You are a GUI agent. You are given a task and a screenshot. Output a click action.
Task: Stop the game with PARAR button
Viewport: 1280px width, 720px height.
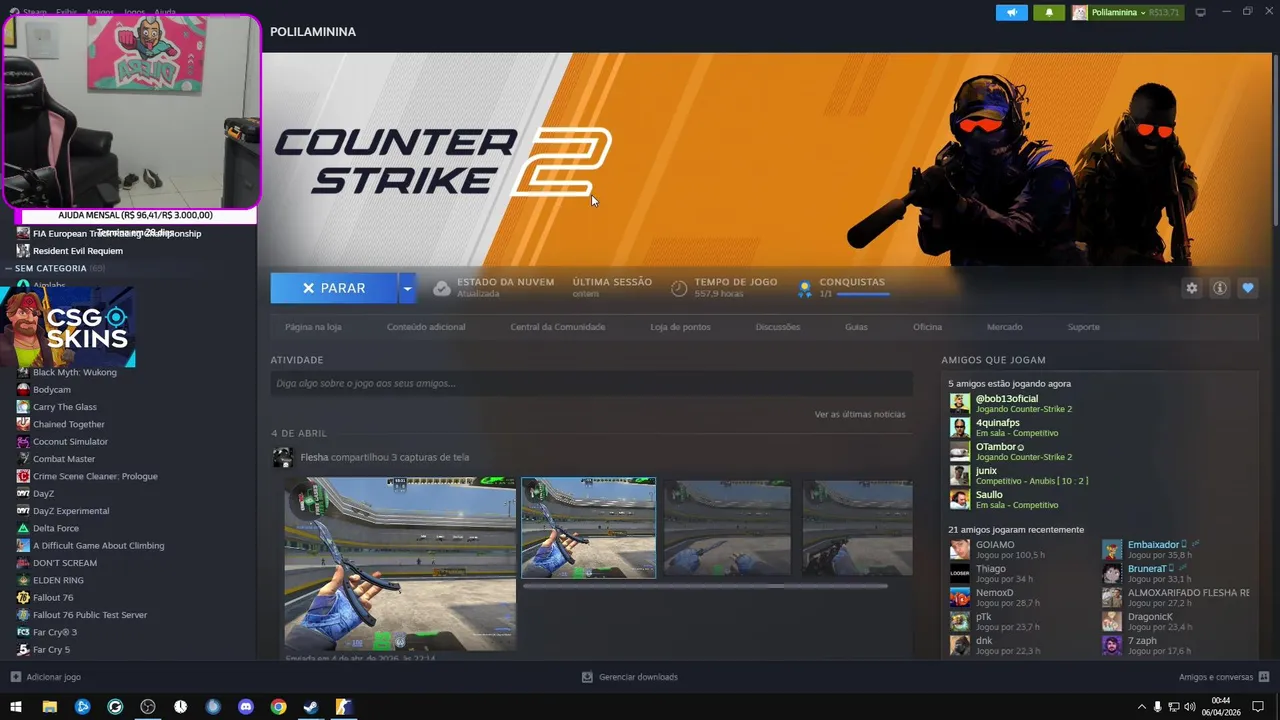point(334,288)
